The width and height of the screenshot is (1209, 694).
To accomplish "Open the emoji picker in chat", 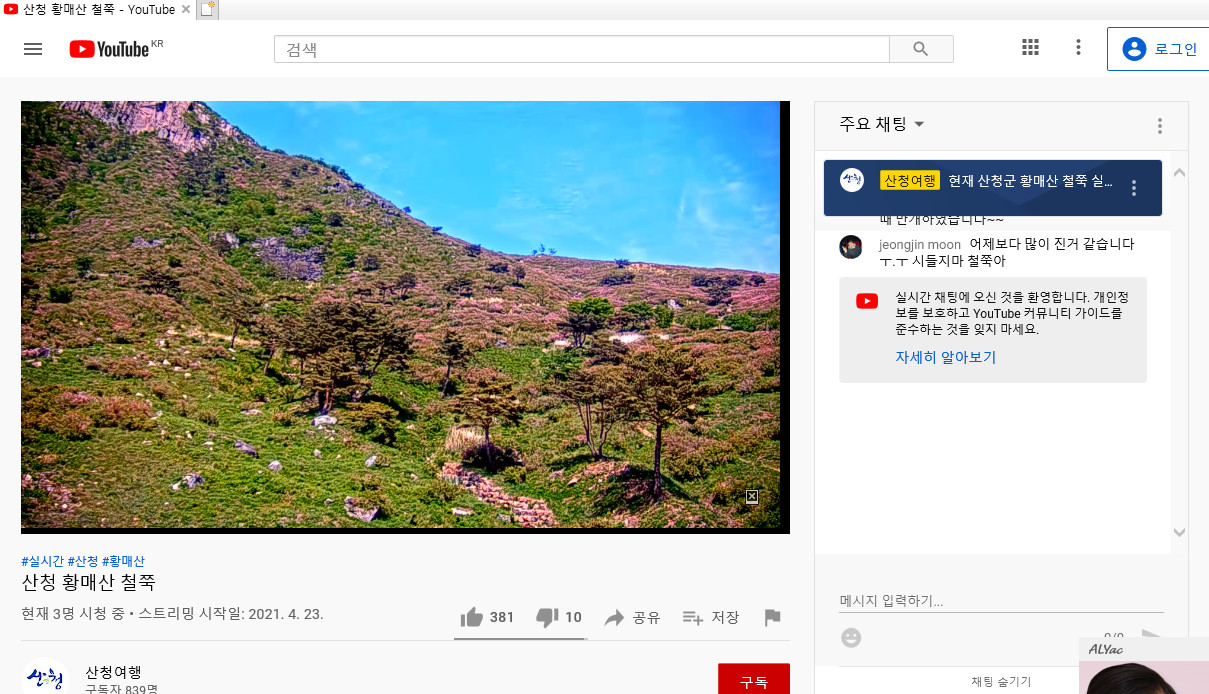I will (x=851, y=637).
